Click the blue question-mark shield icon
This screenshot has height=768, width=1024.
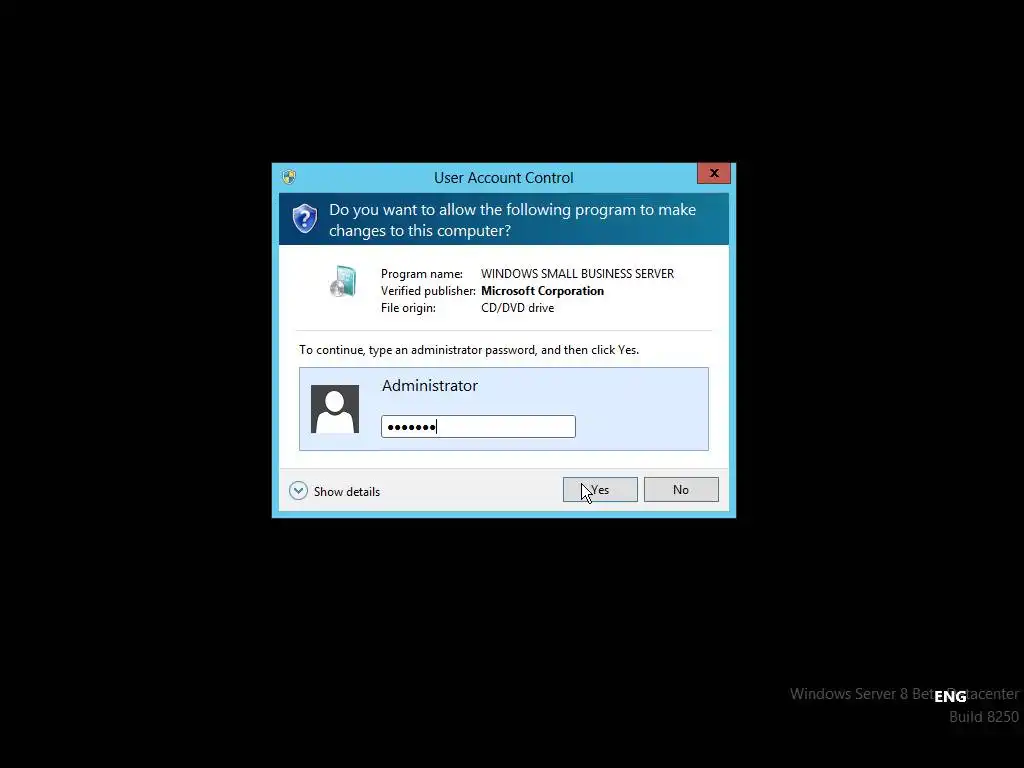point(304,219)
